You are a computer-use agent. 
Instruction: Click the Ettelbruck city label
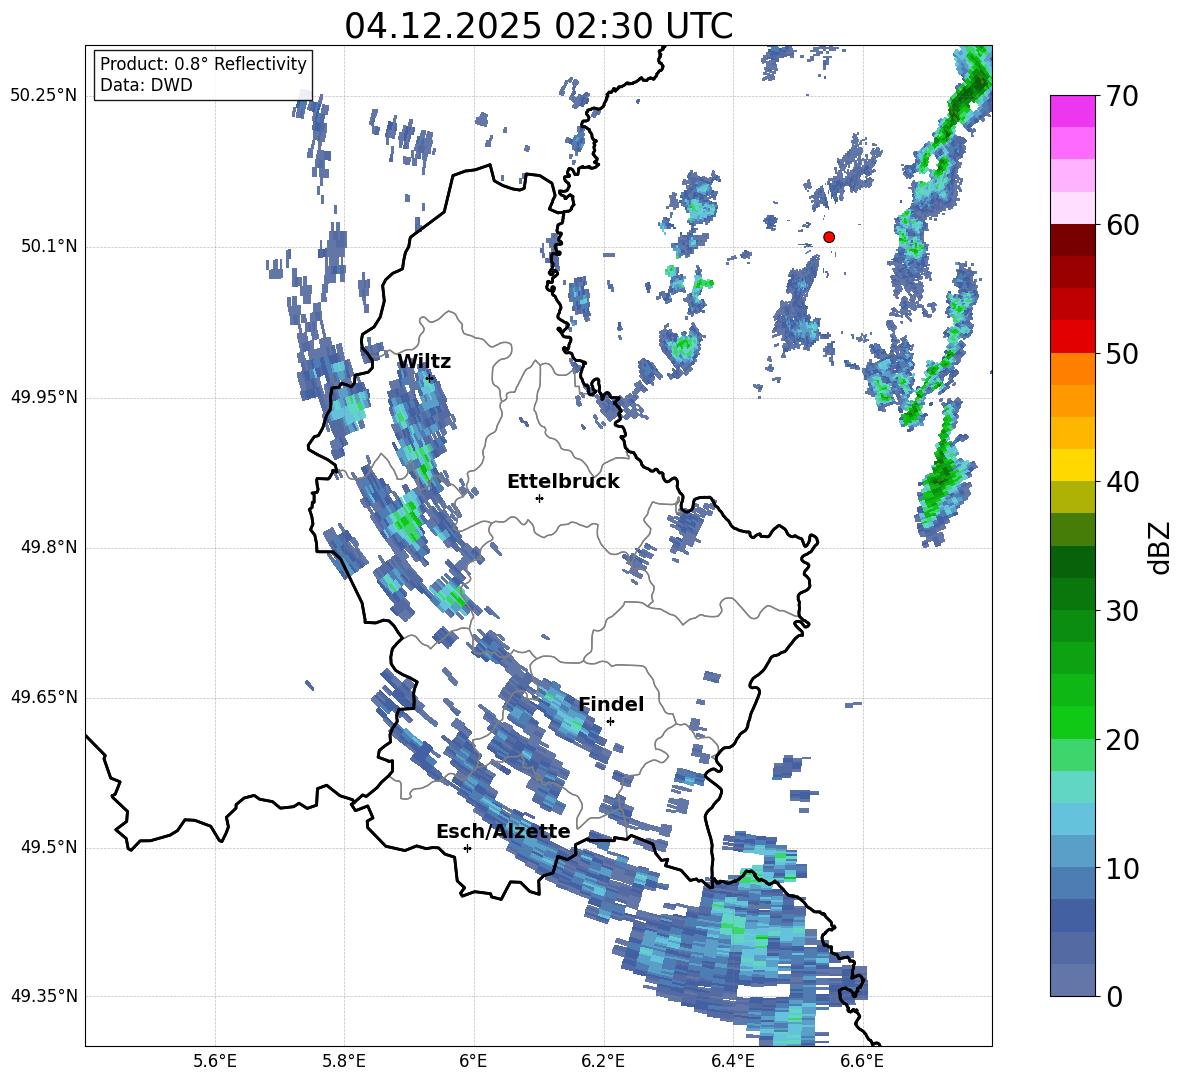pos(563,482)
